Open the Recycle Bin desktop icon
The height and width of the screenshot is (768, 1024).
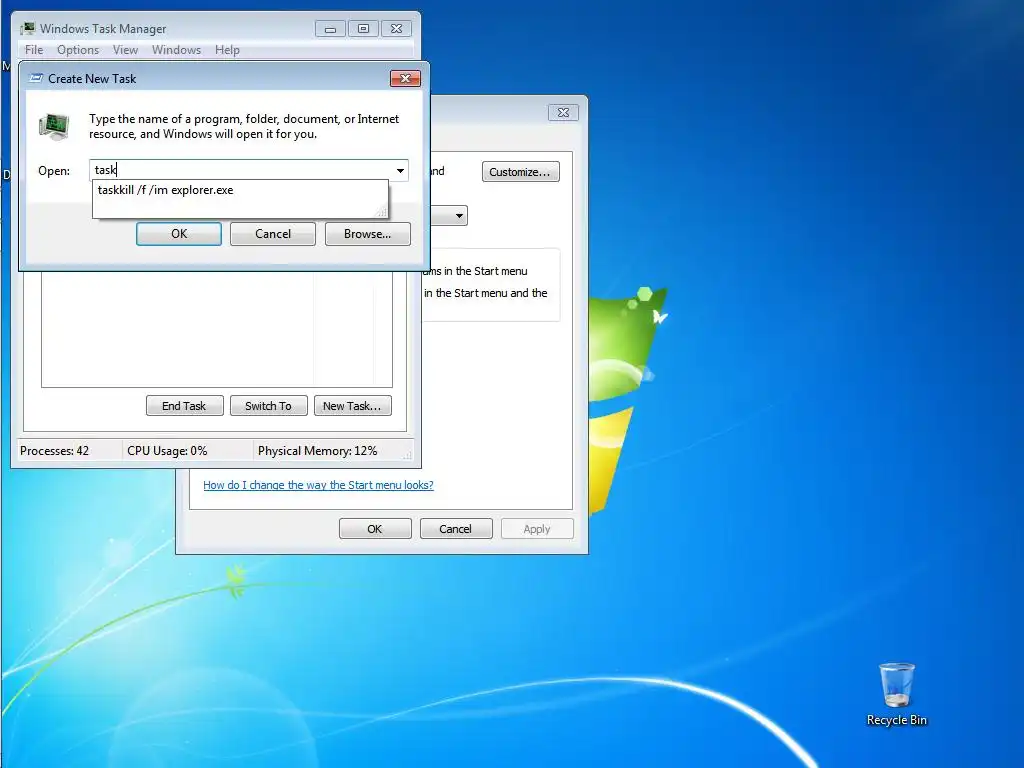pos(897,694)
